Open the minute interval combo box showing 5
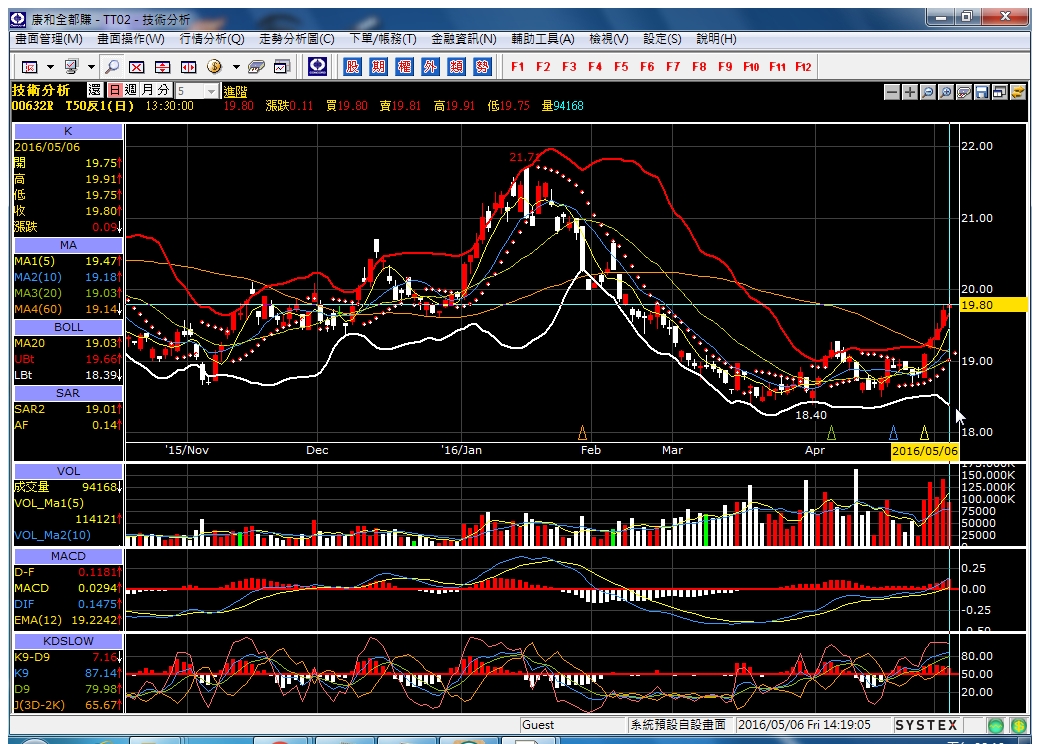 (x=197, y=91)
